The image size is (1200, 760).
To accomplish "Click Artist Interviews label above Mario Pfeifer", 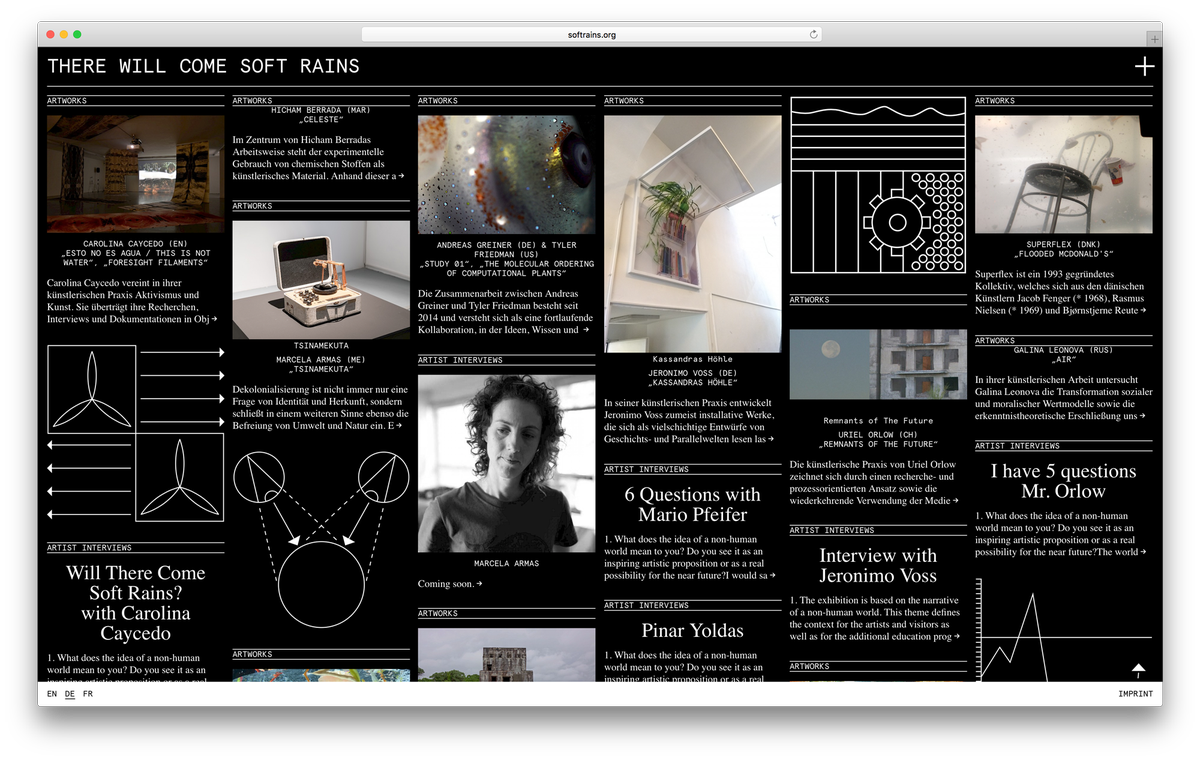I will click(646, 469).
